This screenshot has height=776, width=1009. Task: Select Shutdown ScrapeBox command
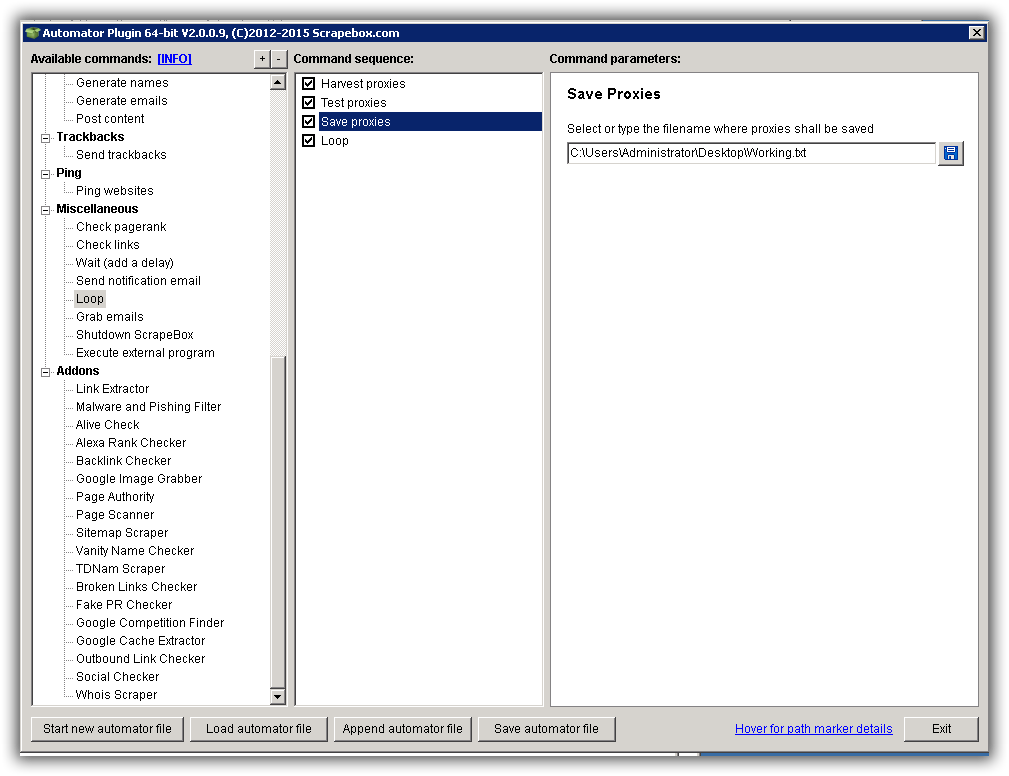[x=134, y=335]
